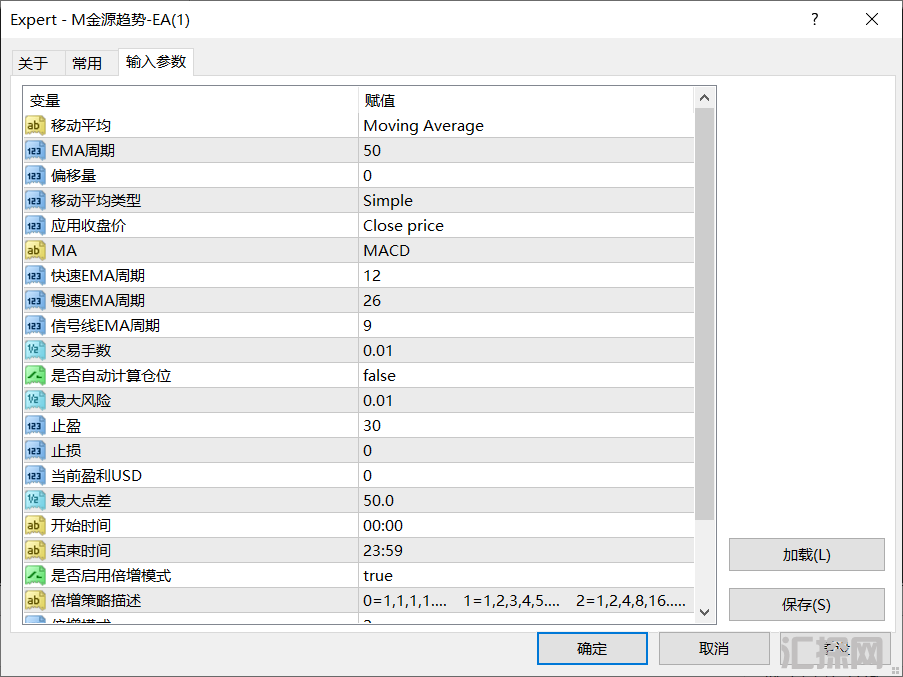The width and height of the screenshot is (903, 677).
Task: Click the integer icon beside EMA周期
Action: [35, 151]
